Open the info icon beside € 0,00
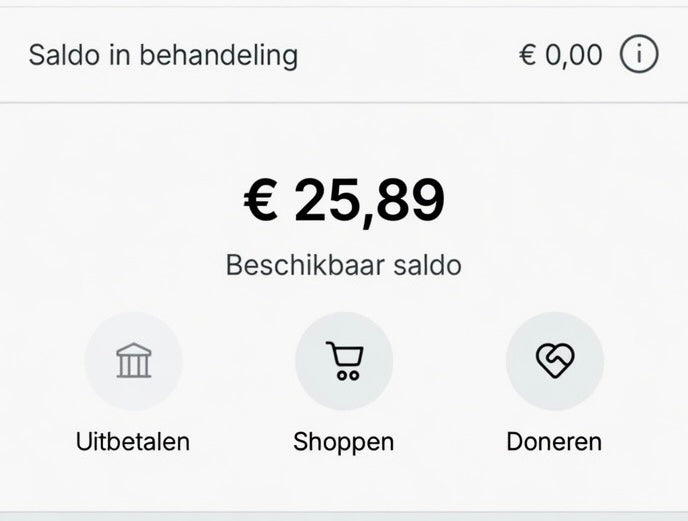 click(x=639, y=54)
